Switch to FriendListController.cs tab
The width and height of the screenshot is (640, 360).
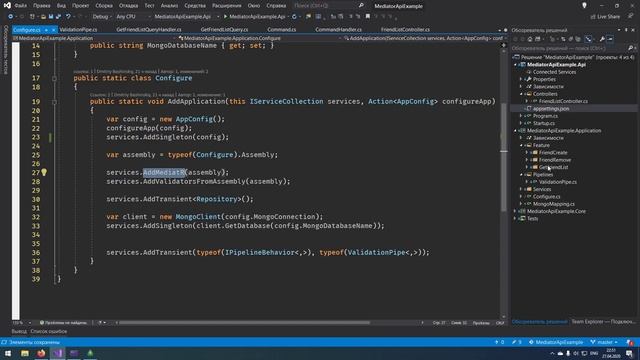click(x=405, y=30)
